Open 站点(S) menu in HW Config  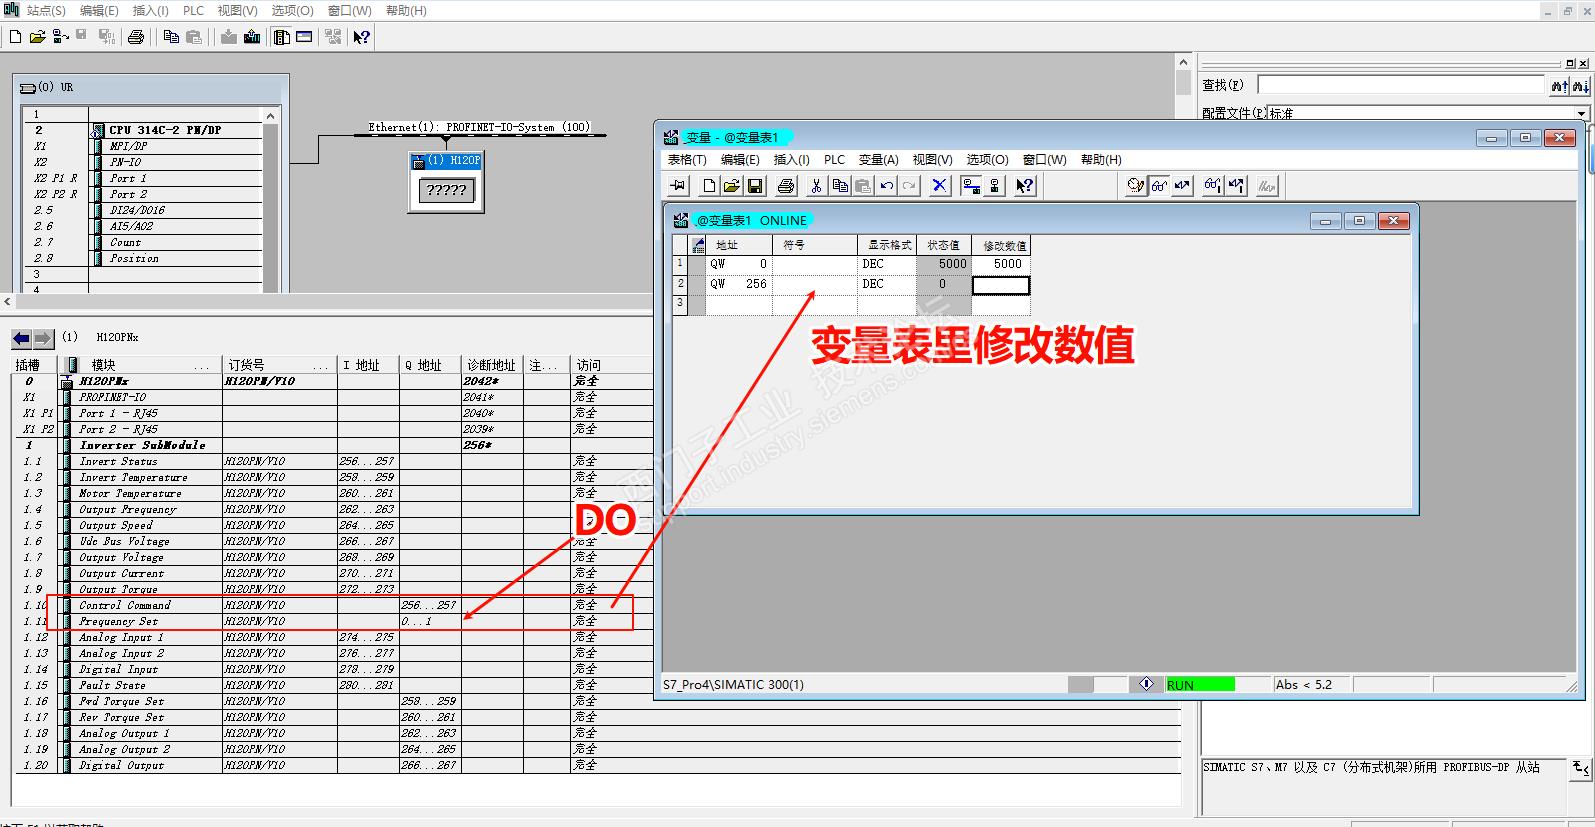tap(46, 10)
